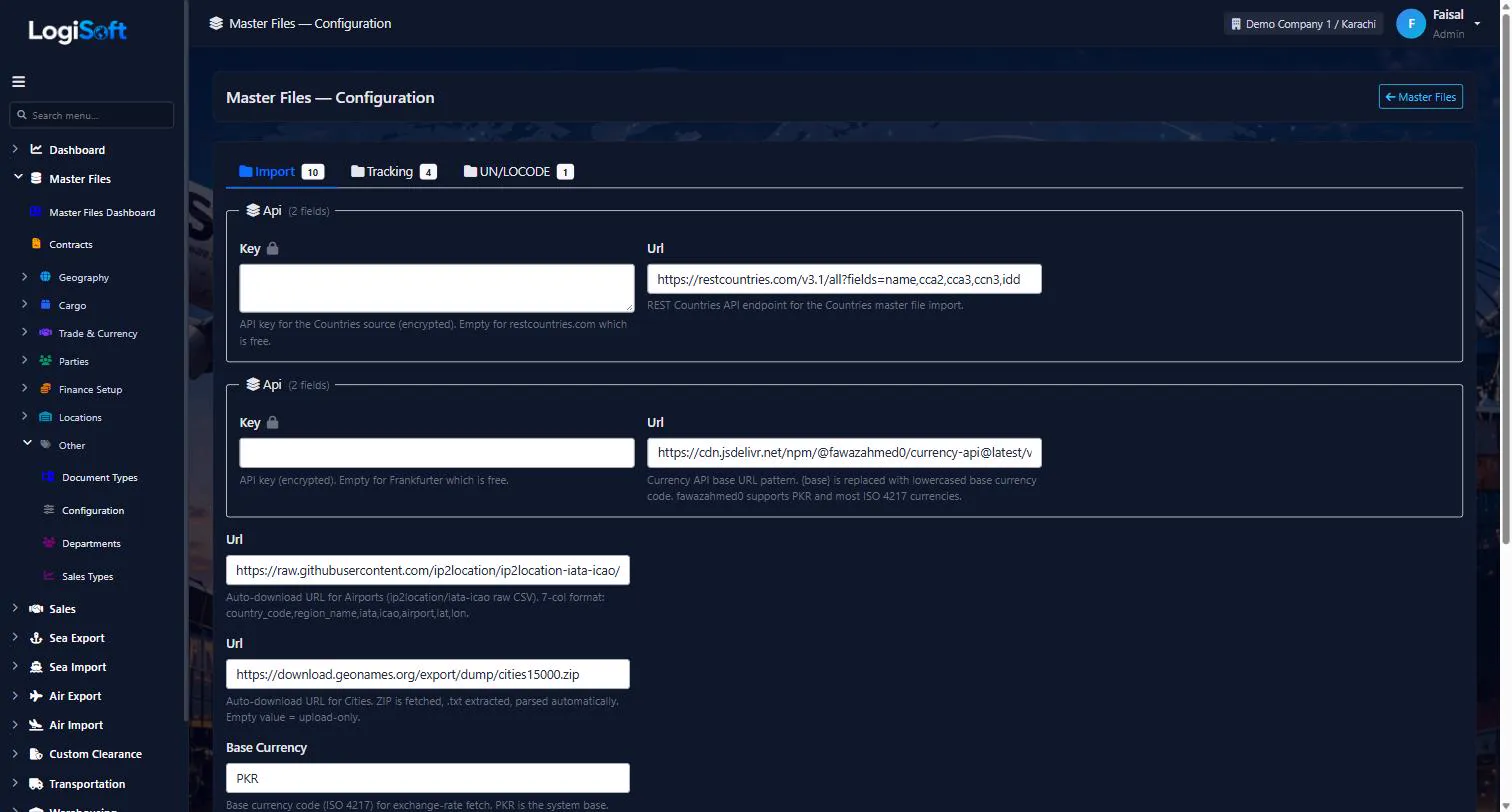Screen dimensions: 1512x812
Task: Click the Parties people icon
Action: [45, 360]
